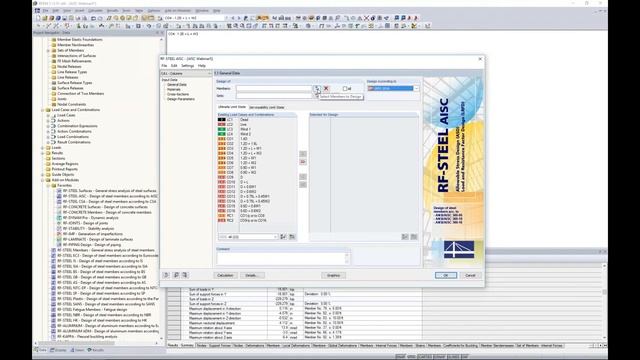Select RF-STABILITY module in navigator tree
Image resolution: width=640 pixels, height=360 pixels.
tap(89, 229)
